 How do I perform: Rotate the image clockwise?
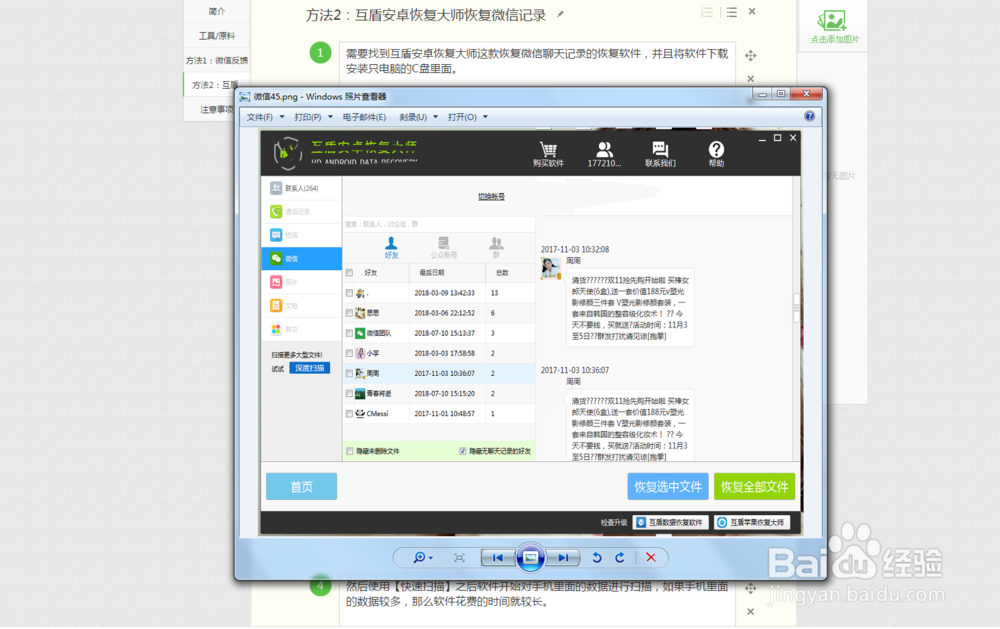620,558
